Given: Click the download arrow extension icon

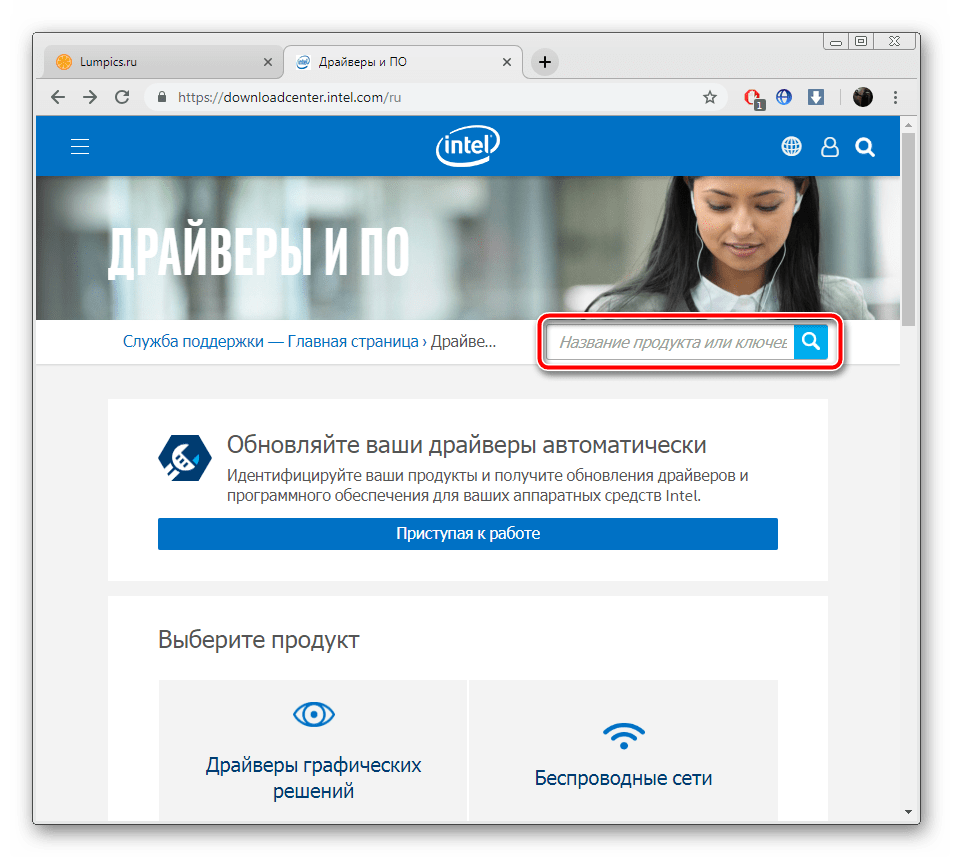Looking at the screenshot, I should point(815,97).
